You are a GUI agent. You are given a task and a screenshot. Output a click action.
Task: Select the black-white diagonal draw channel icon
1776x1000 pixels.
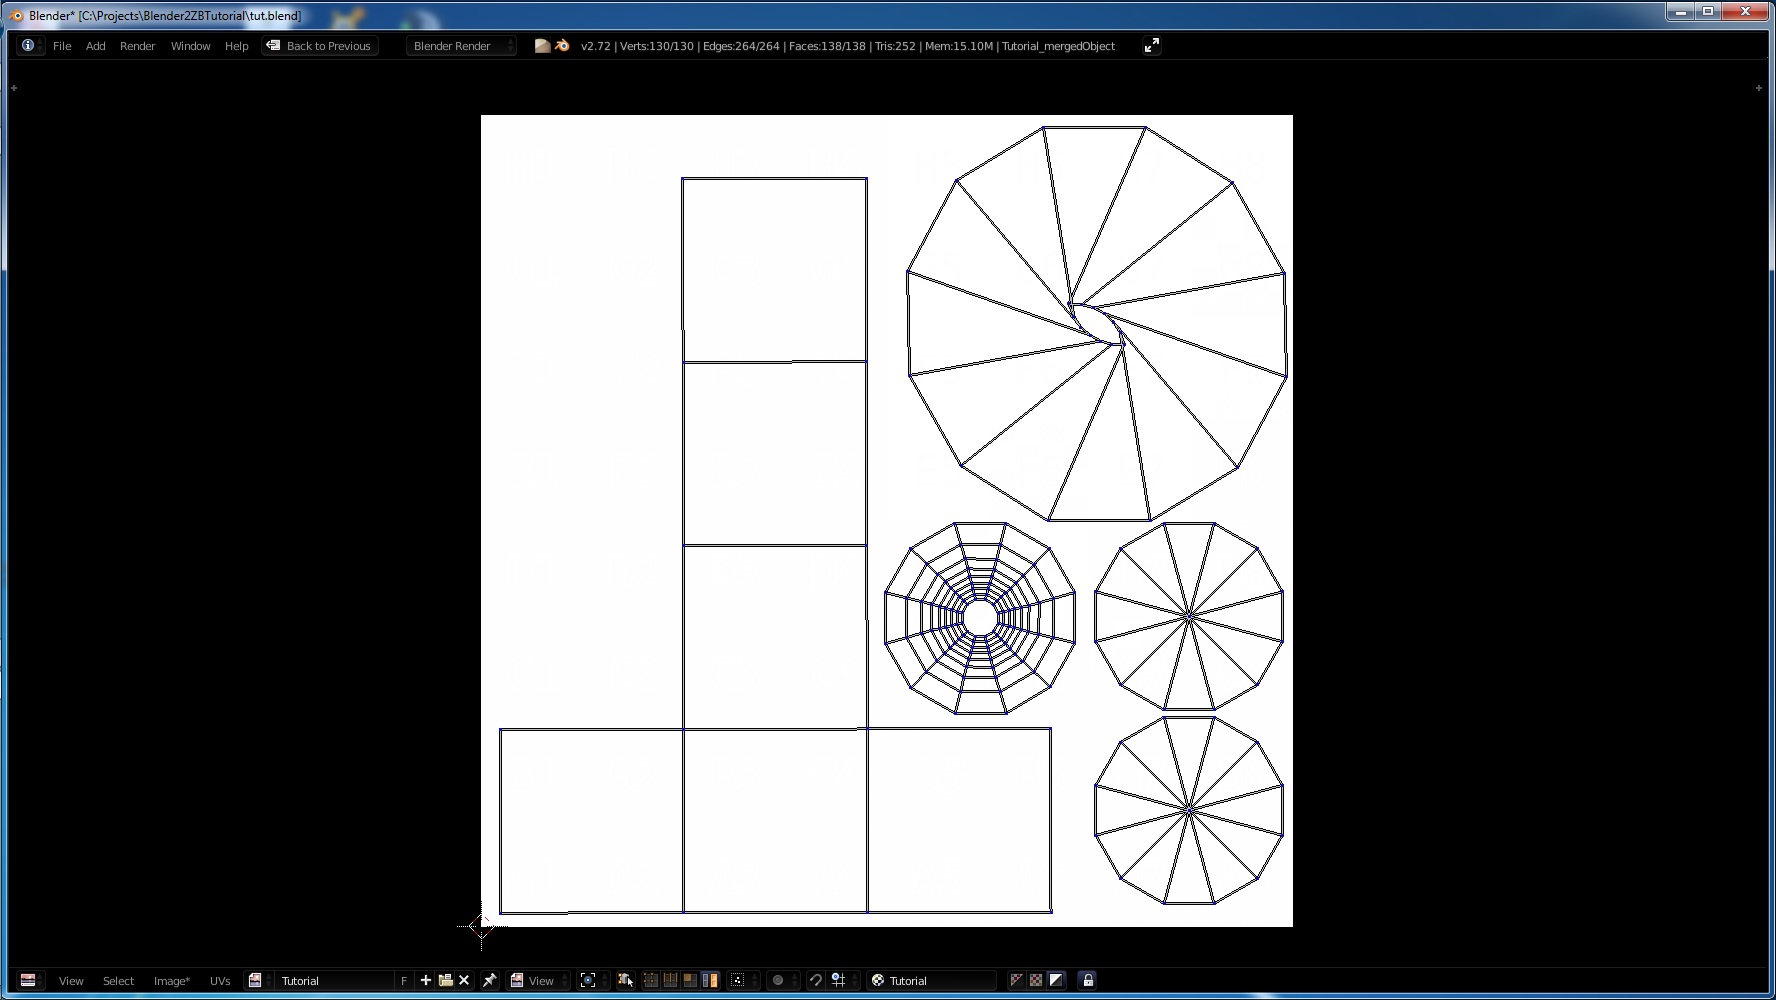point(1056,980)
